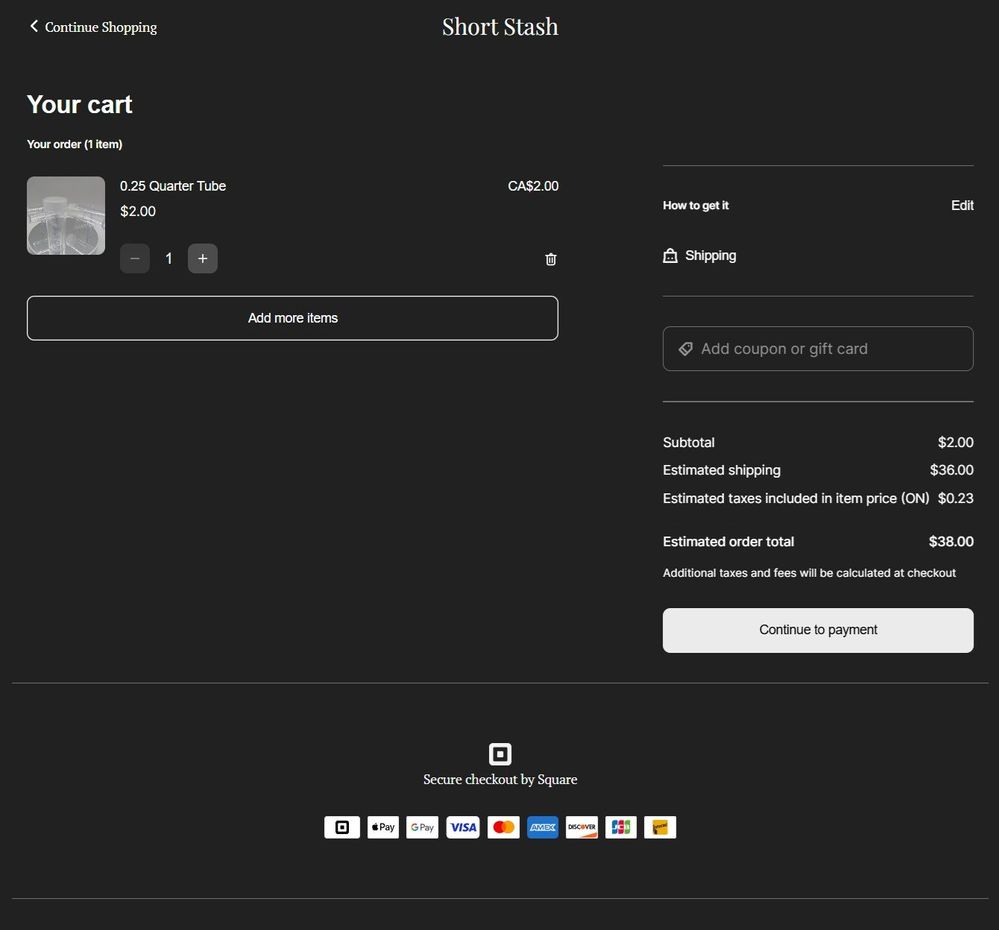Click the Mastercard icon
This screenshot has width=999, height=930.
click(x=503, y=827)
